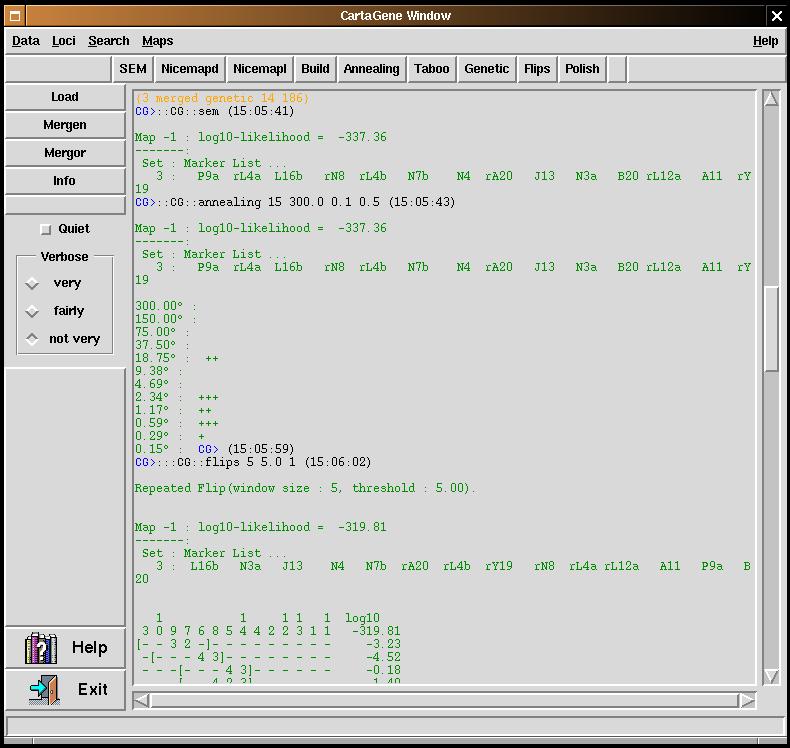Run the SEM toolbar command

133,69
